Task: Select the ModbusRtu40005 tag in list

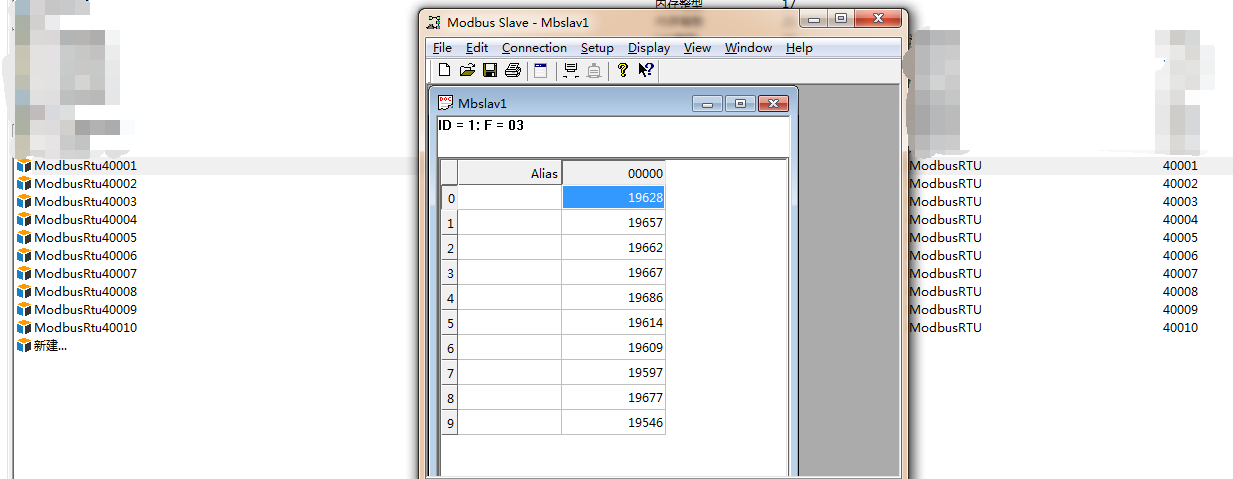Action: pyautogui.click(x=85, y=238)
